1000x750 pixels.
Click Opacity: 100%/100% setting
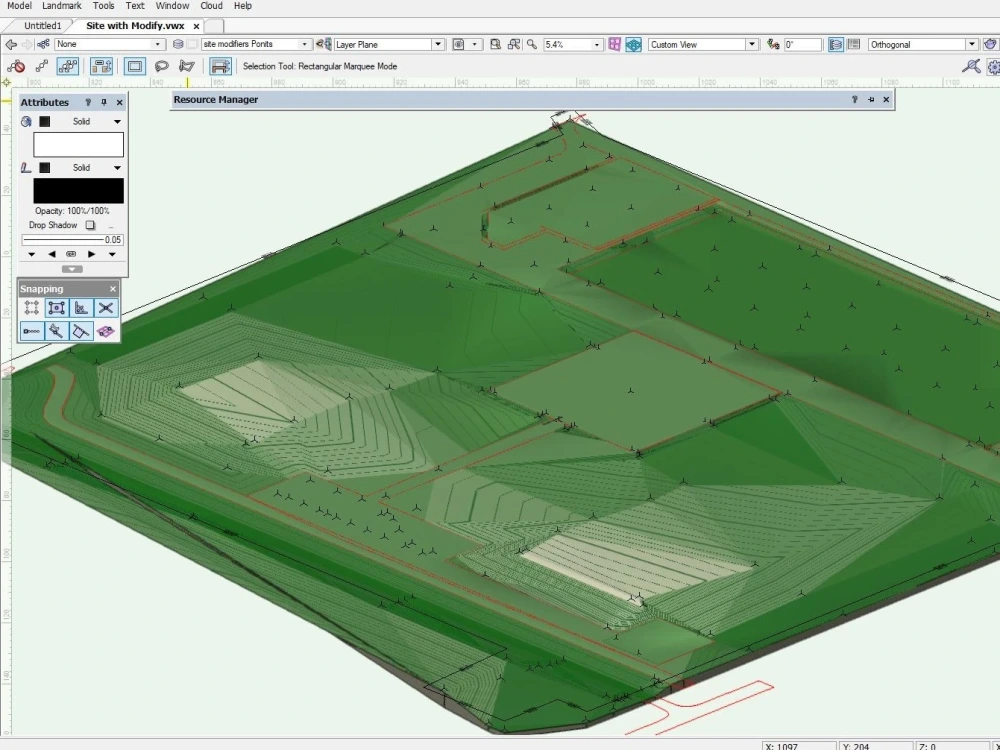coord(72,211)
